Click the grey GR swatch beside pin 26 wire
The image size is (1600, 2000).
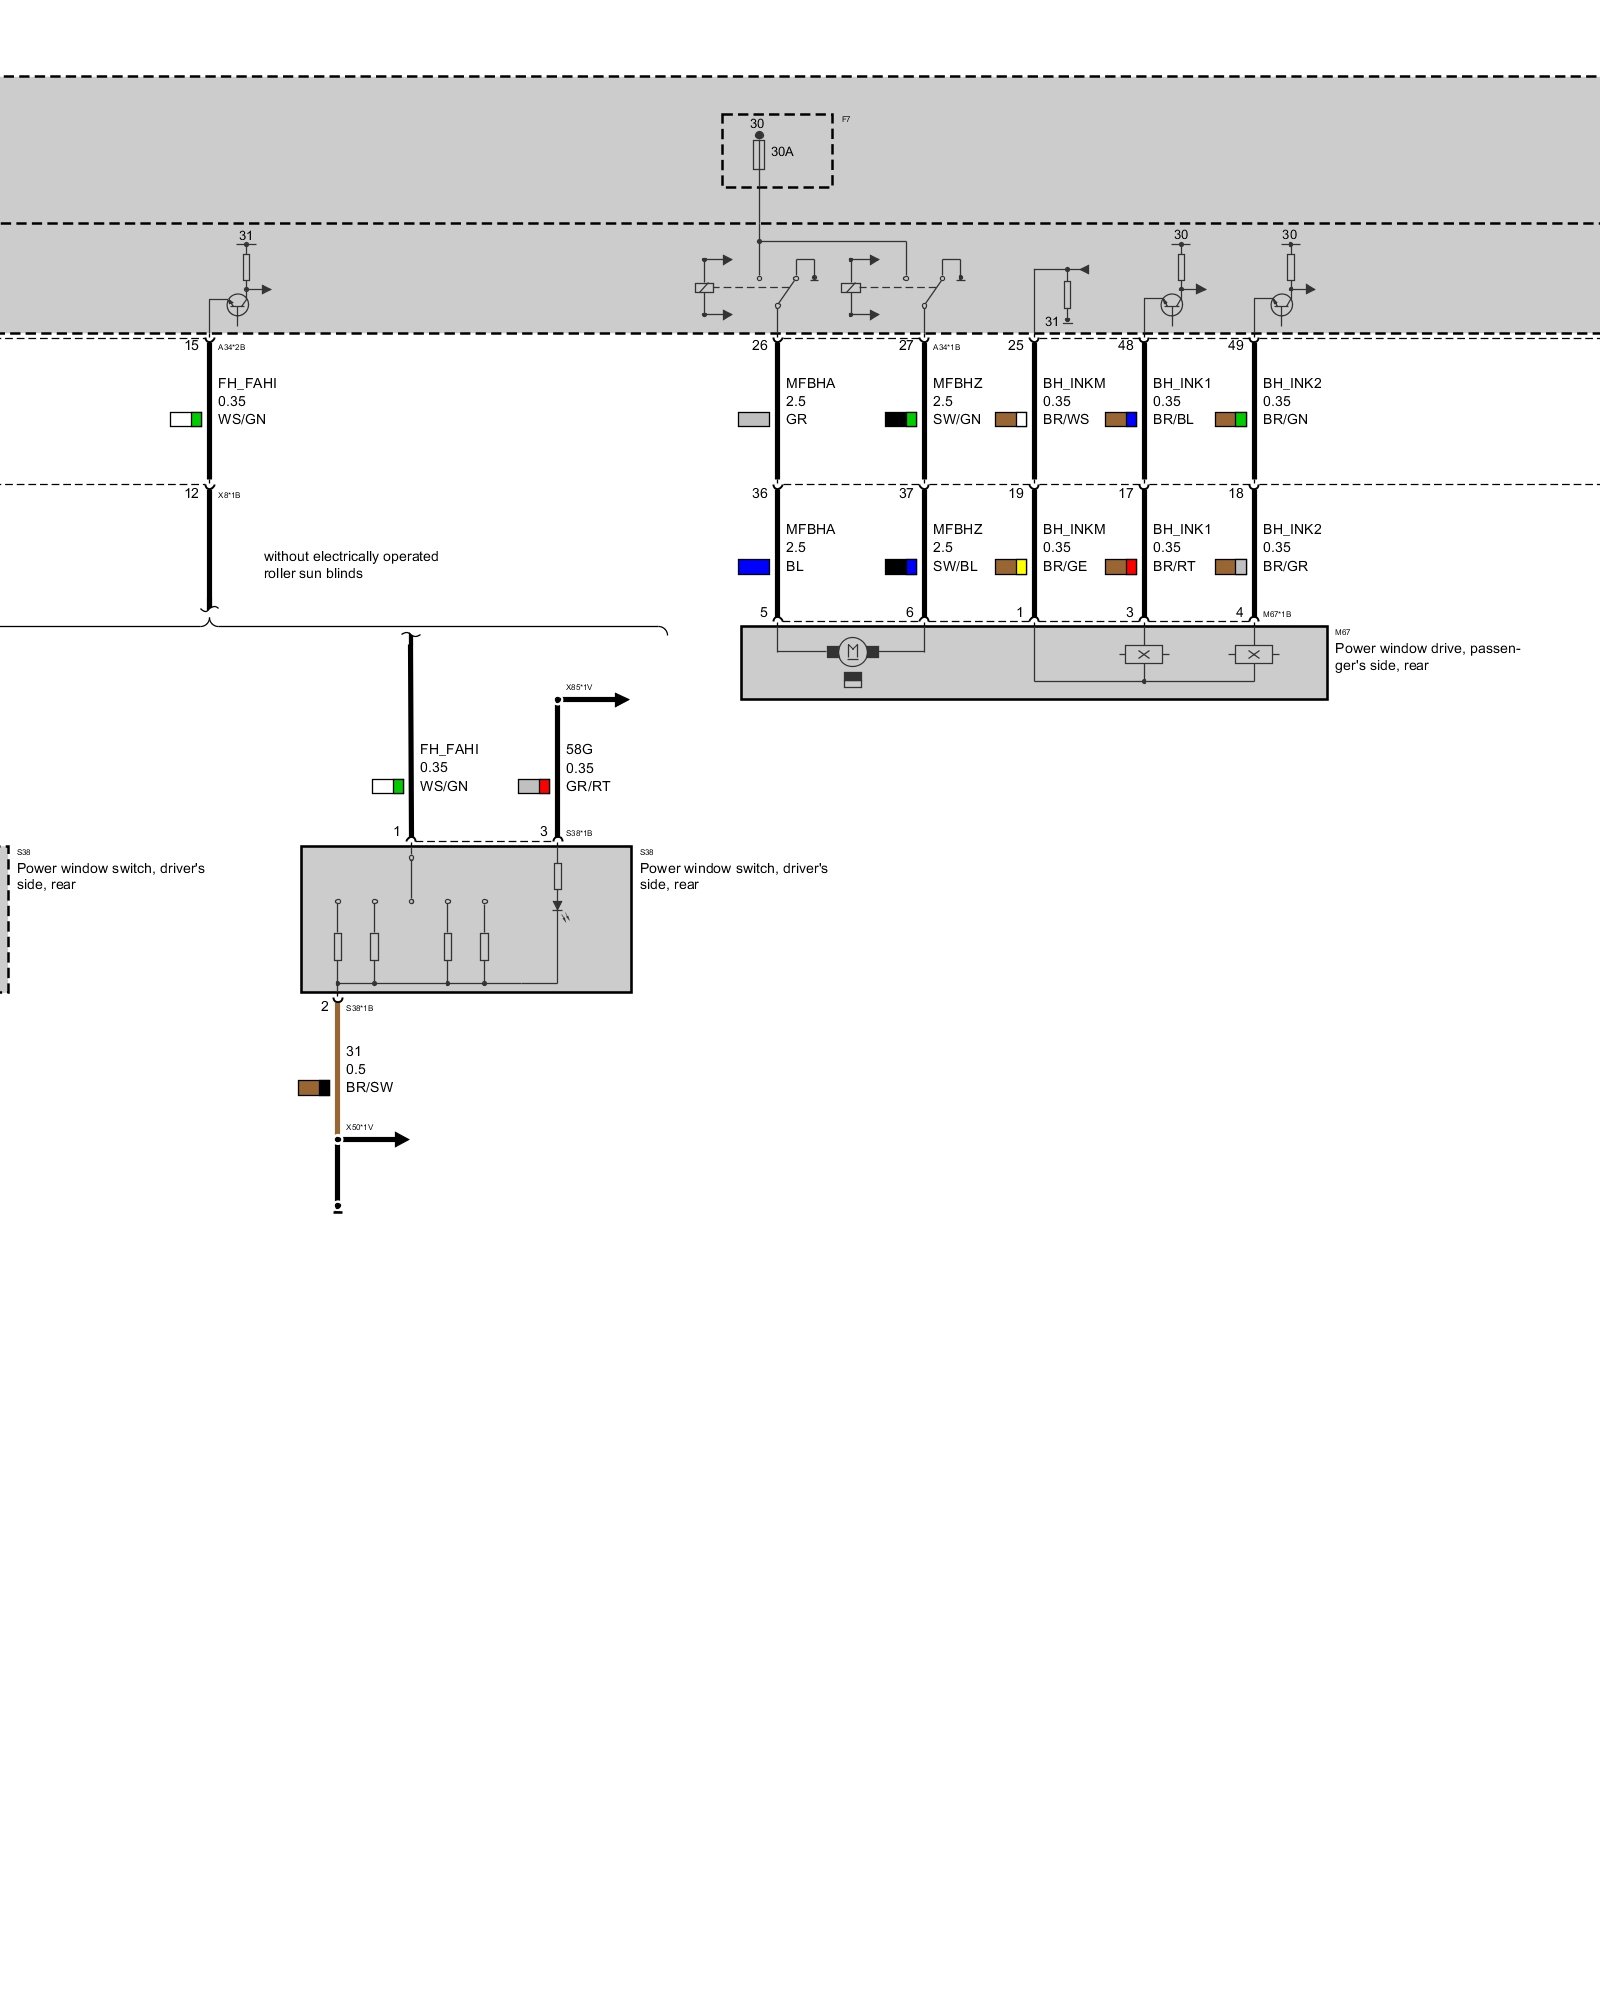click(753, 420)
